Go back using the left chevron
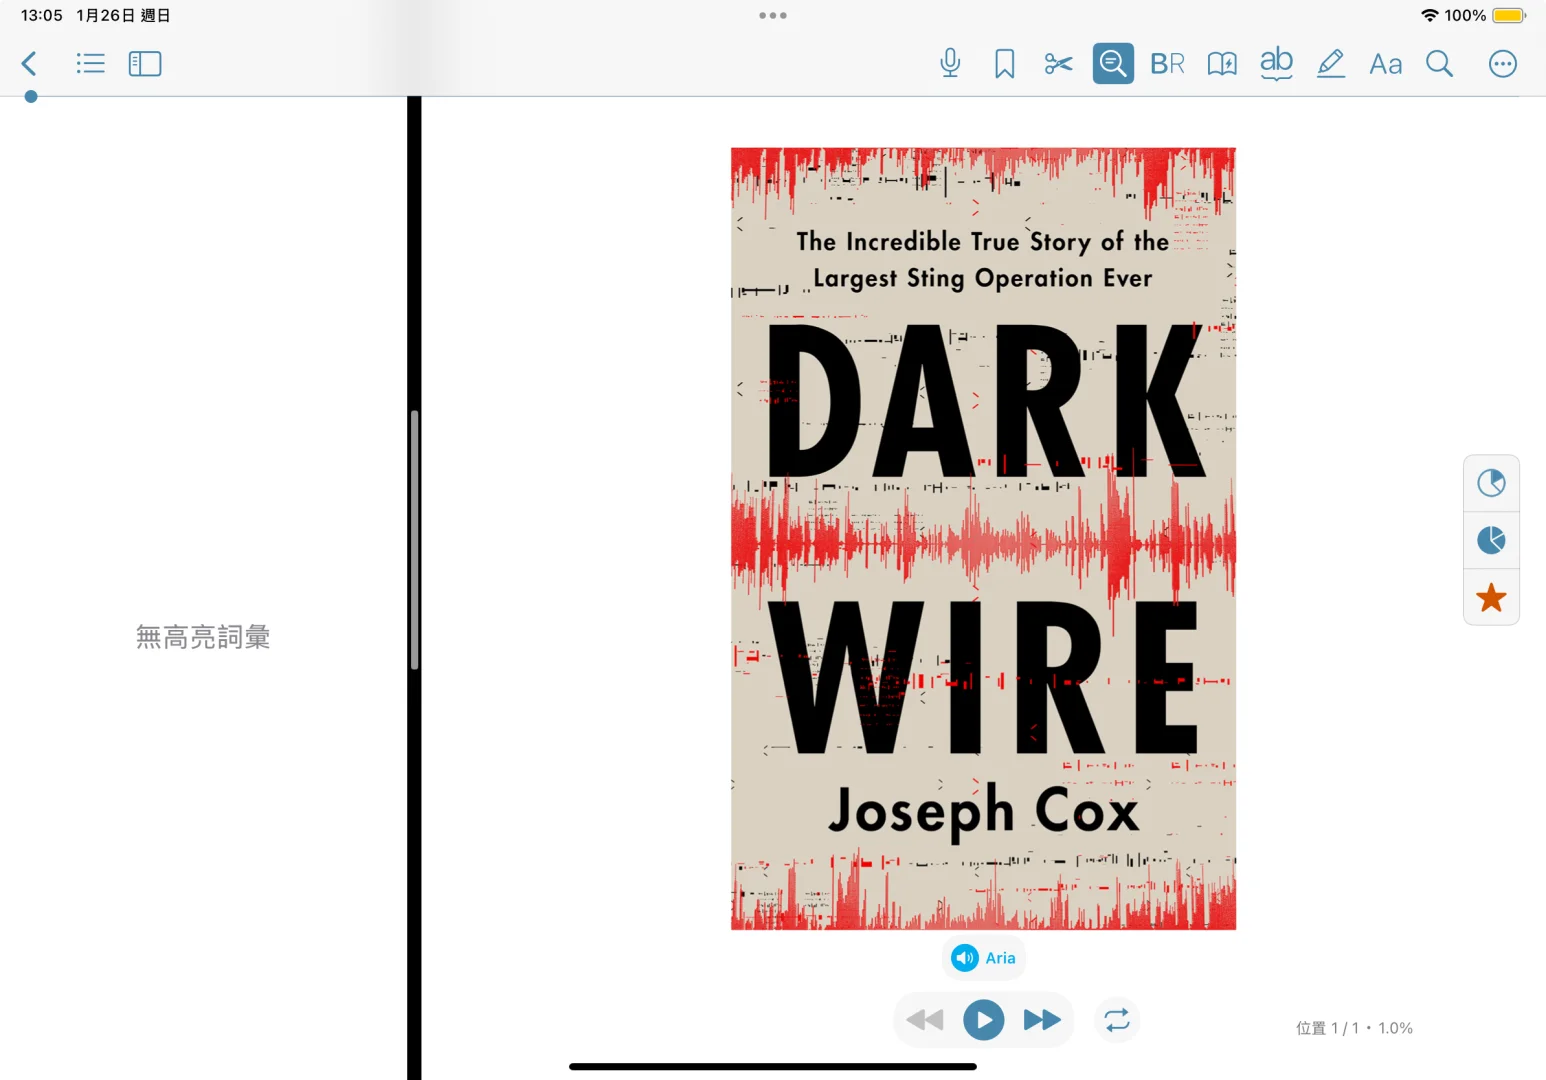Screen dimensions: 1546x1080 (29, 64)
